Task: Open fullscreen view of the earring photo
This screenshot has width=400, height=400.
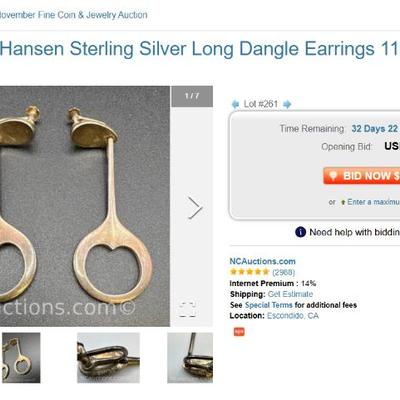Action: [187, 309]
